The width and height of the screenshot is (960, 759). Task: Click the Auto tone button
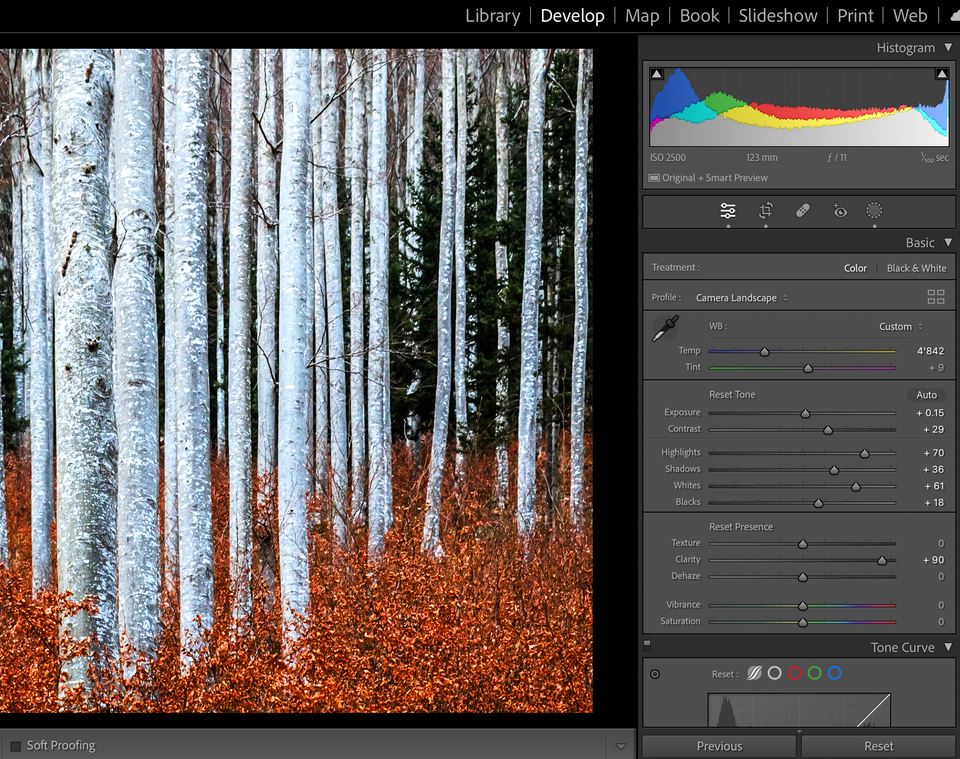[x=926, y=395]
